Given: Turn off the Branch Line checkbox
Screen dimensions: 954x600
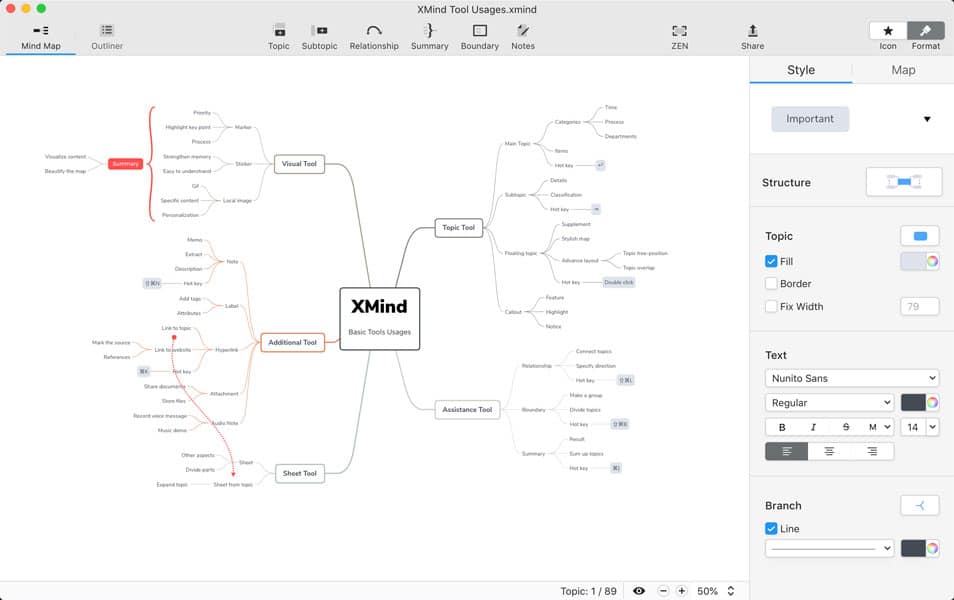Looking at the screenshot, I should point(772,528).
